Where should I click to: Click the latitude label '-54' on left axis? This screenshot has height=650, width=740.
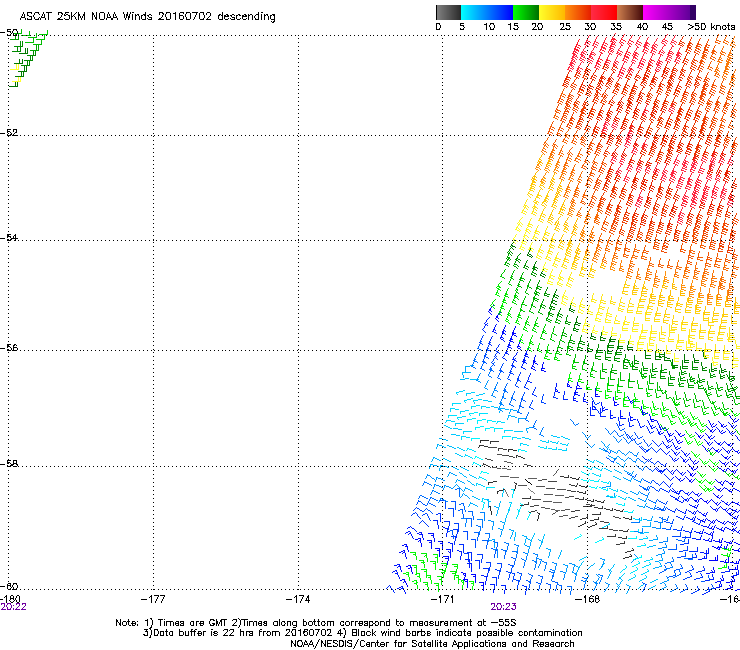9,237
